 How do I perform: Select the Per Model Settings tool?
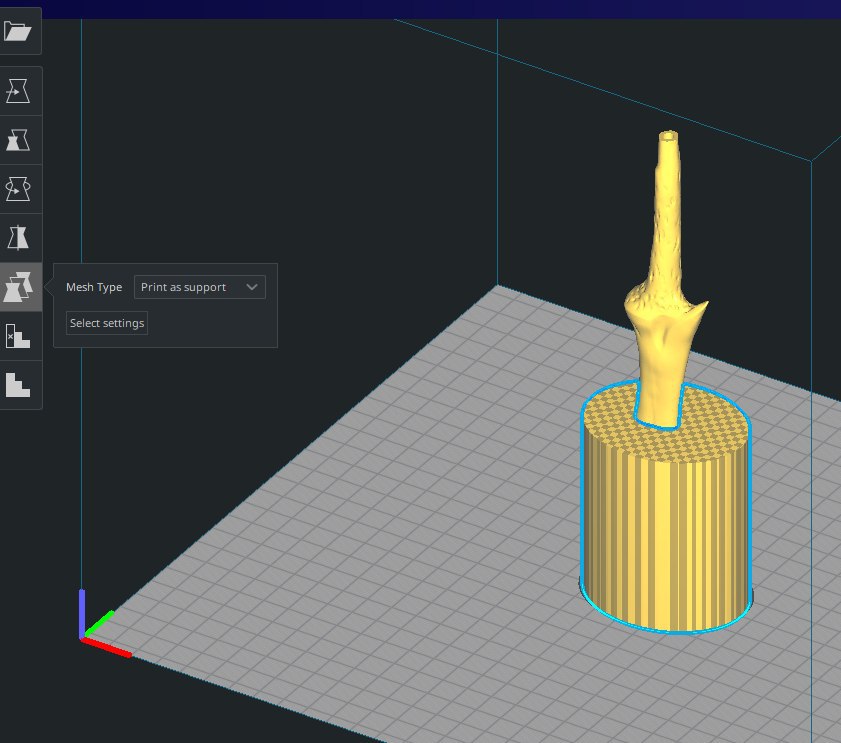(18, 287)
